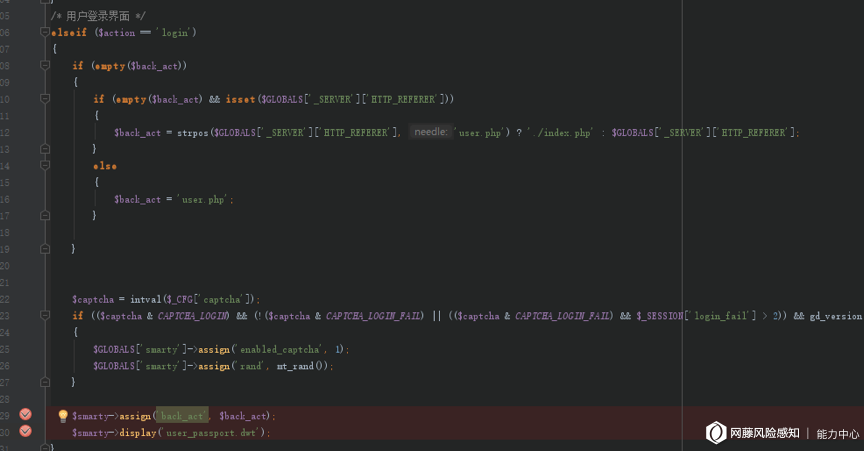Click the highlighted 'back_act' string

click(x=182, y=416)
